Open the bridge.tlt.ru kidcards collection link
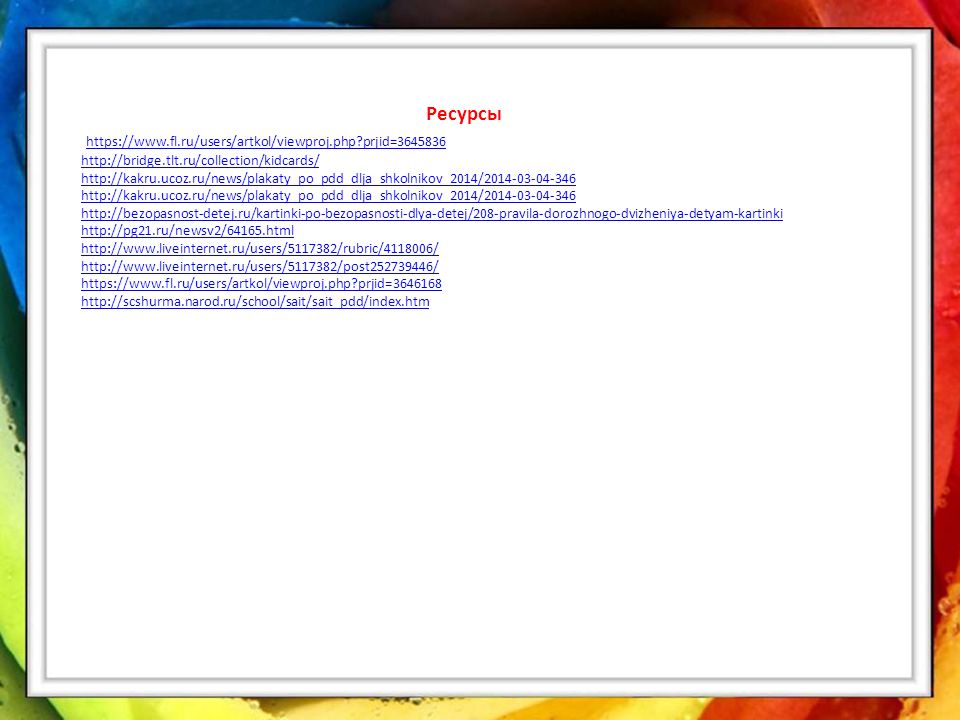 click(x=200, y=160)
